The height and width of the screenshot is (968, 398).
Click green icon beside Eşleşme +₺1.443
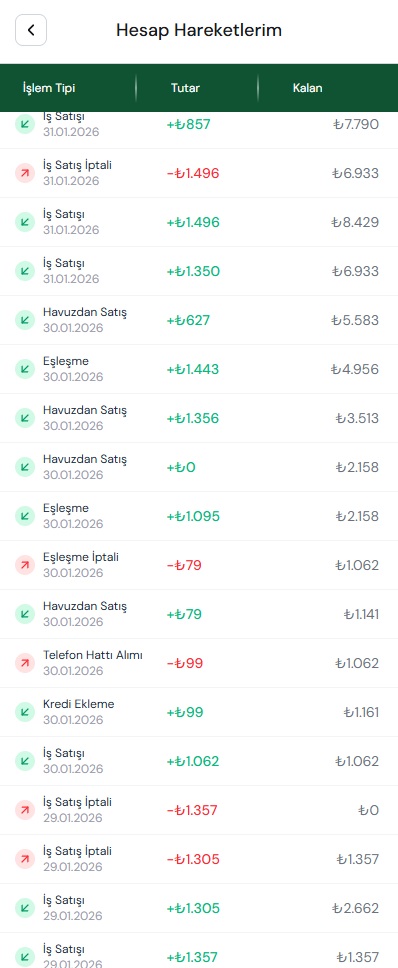[x=25, y=369]
